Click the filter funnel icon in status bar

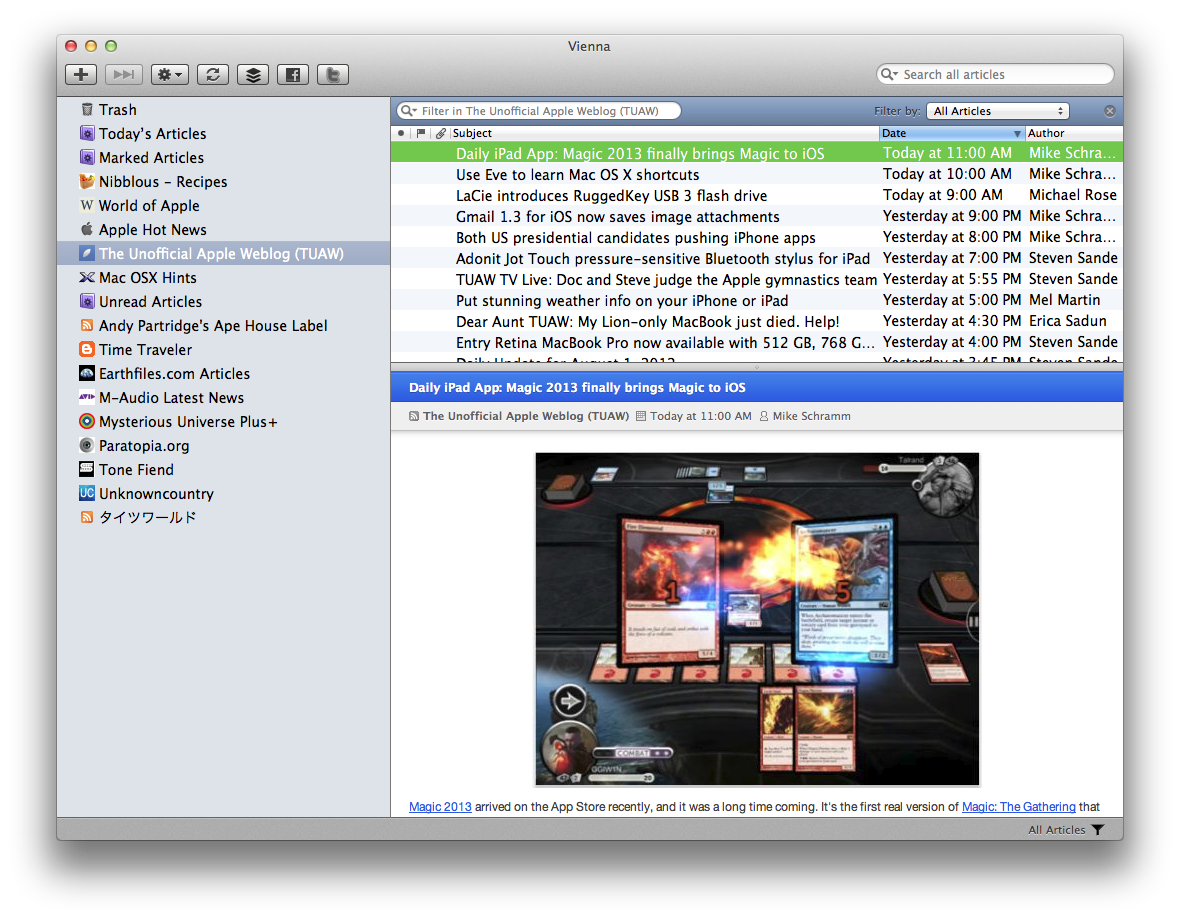1098,830
